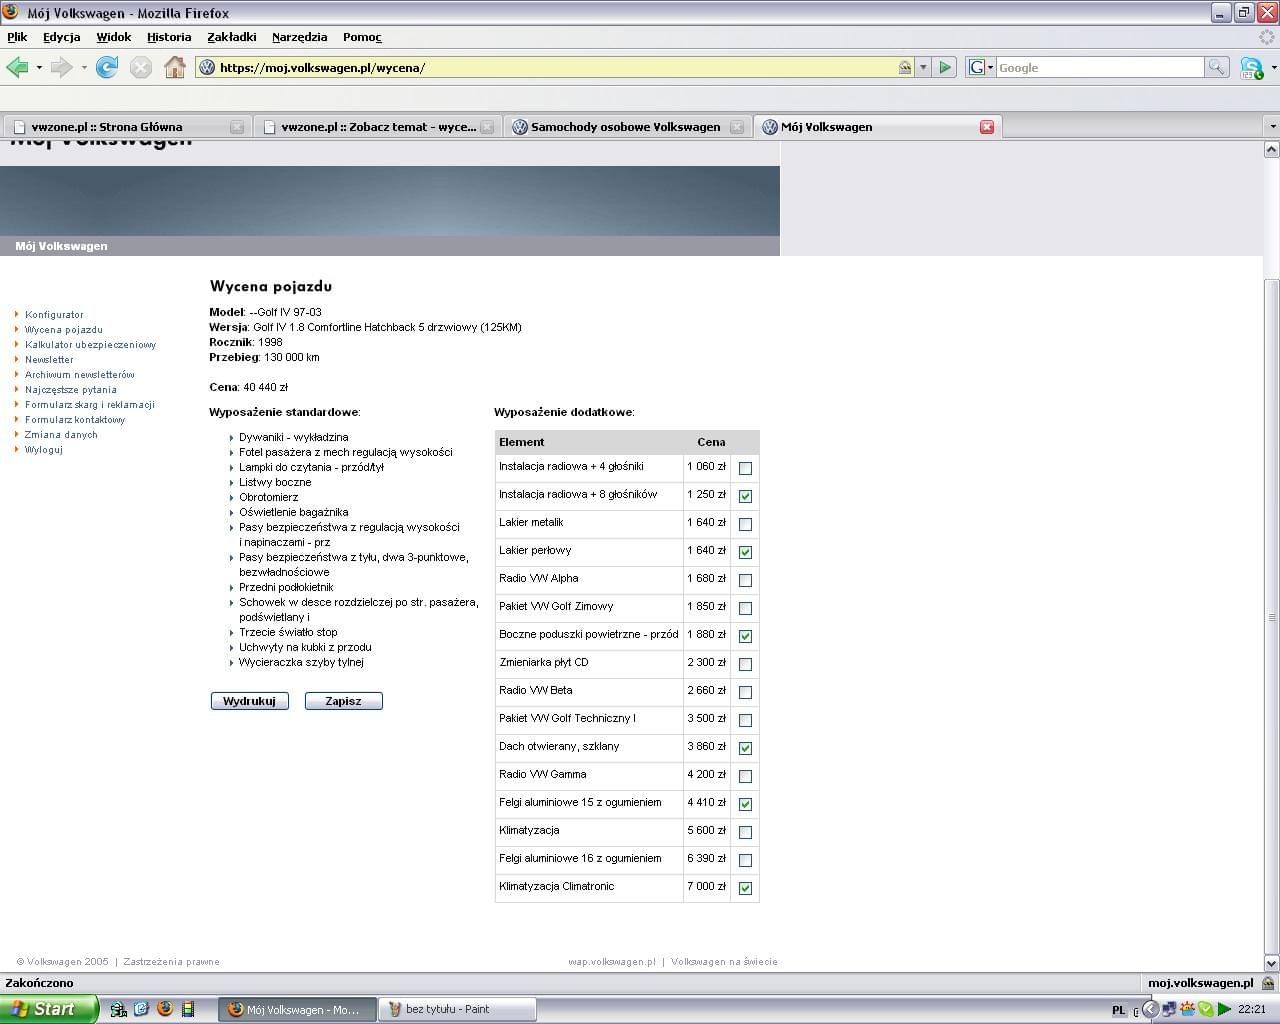
Task: Open the Zastrzeżenia prawne footer link
Action: tap(171, 962)
